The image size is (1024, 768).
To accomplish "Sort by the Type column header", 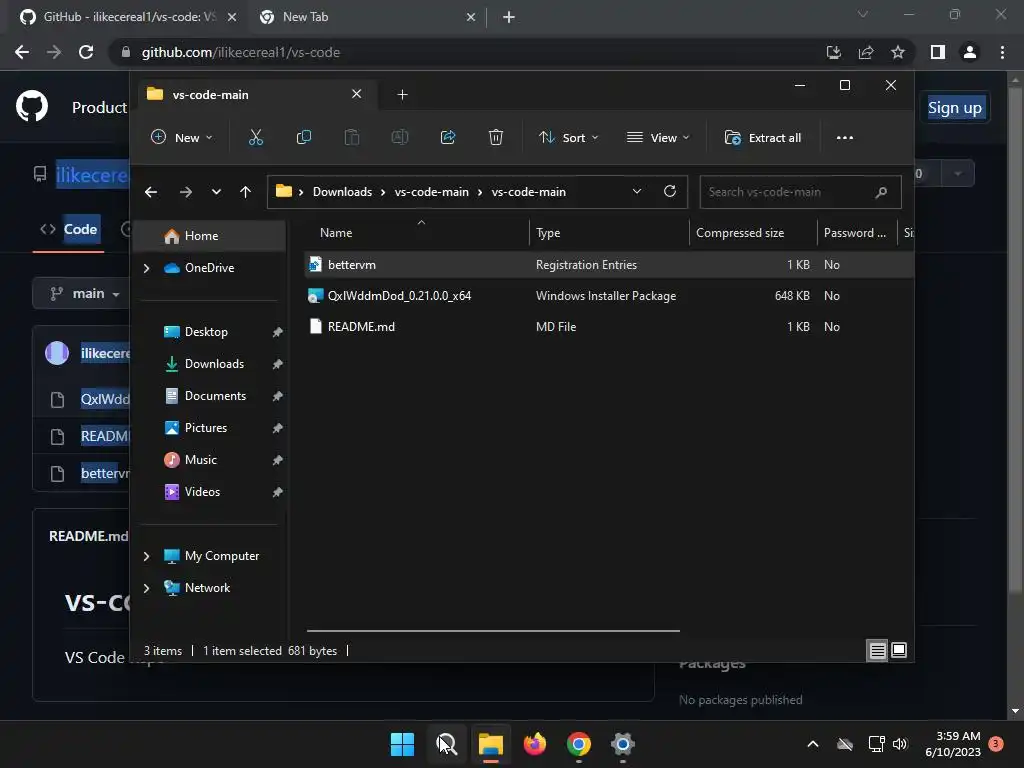I will coord(609,232).
